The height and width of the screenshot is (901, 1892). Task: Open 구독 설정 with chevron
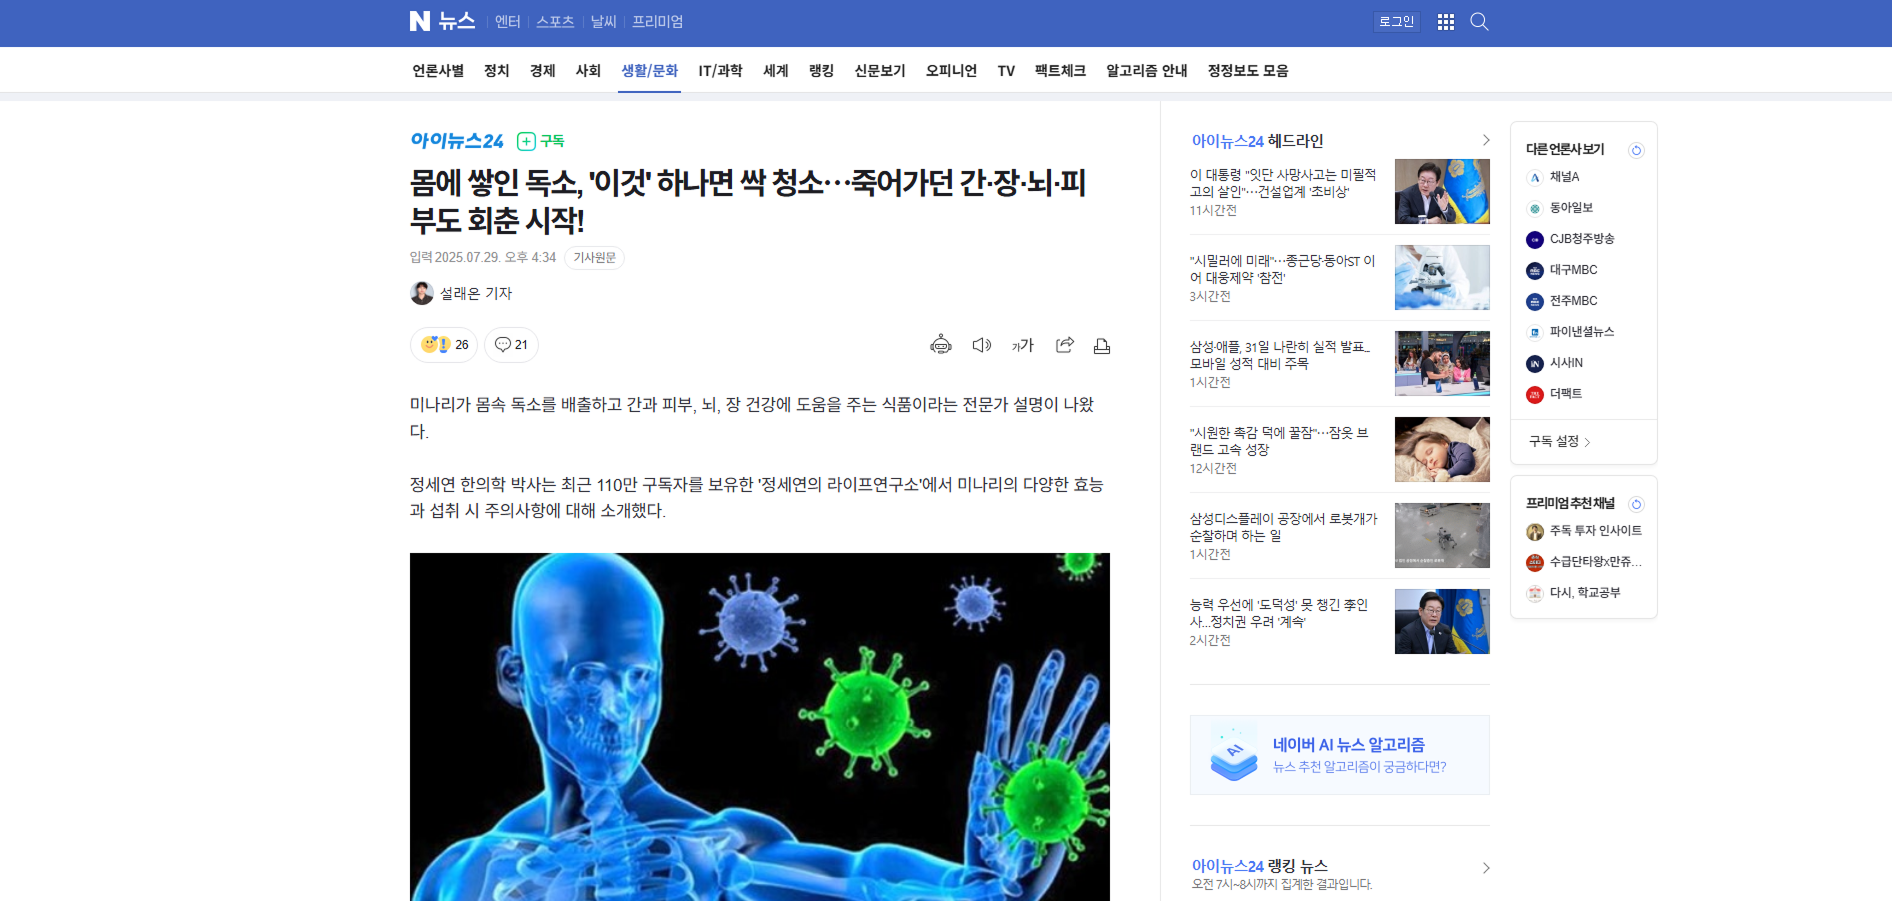click(1559, 442)
